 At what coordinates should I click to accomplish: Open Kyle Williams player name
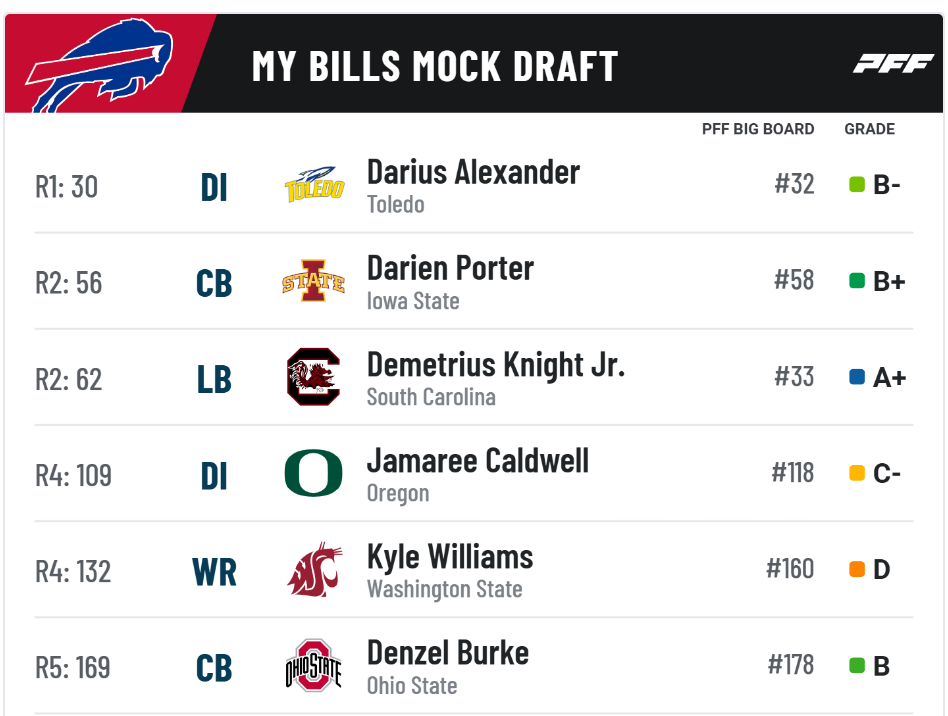tap(450, 556)
